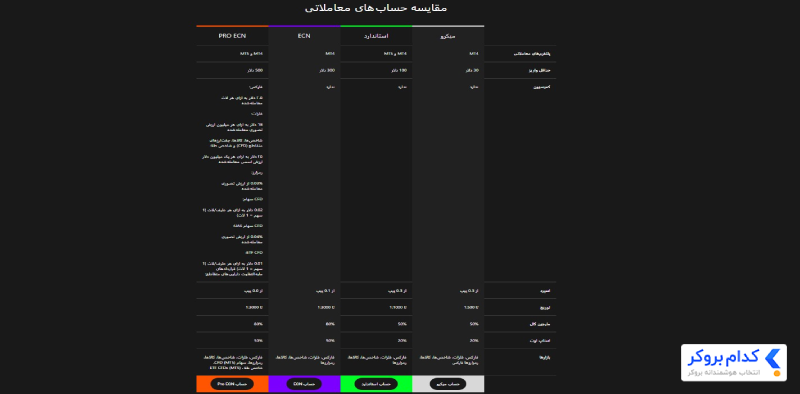The width and height of the screenshot is (800, 394).
Task: Click the 300 دلار minimum deposit cell
Action: 327,70
